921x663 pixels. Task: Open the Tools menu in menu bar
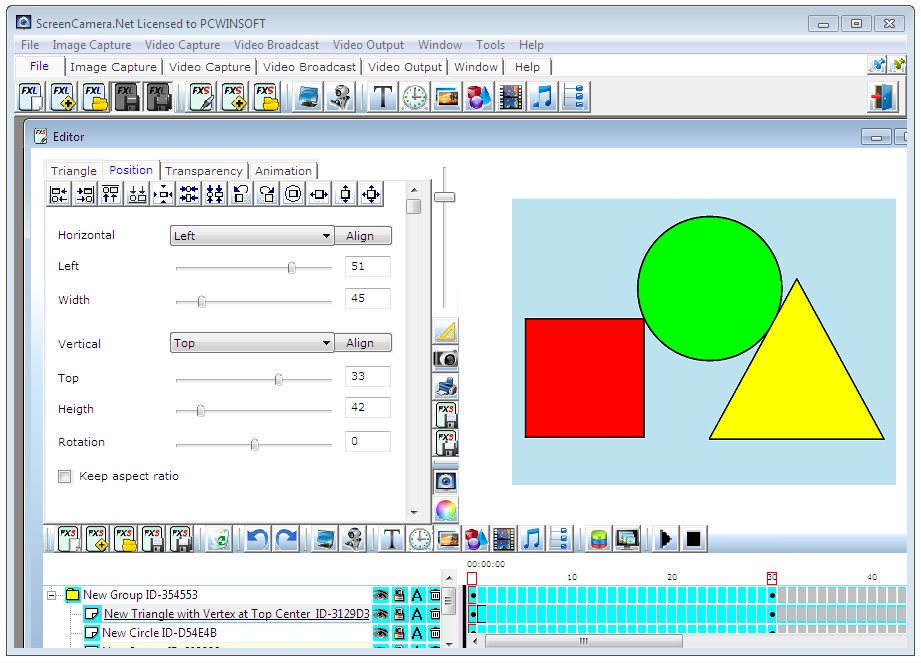(x=490, y=45)
